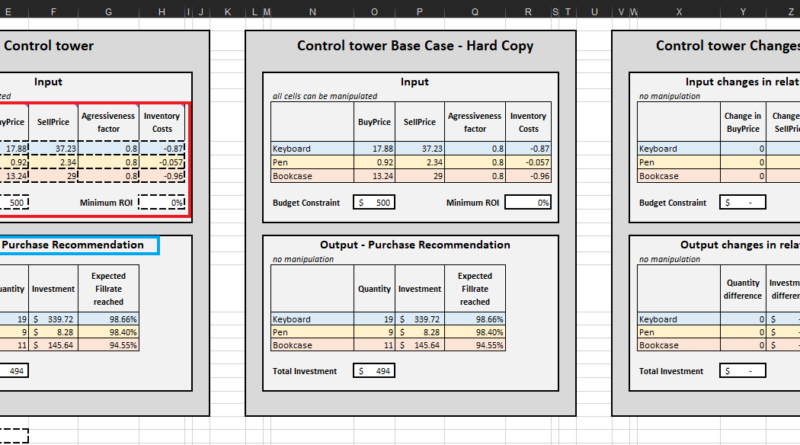Click Bookcase Inventory Costs -0.96 in left Control tower

162,176
